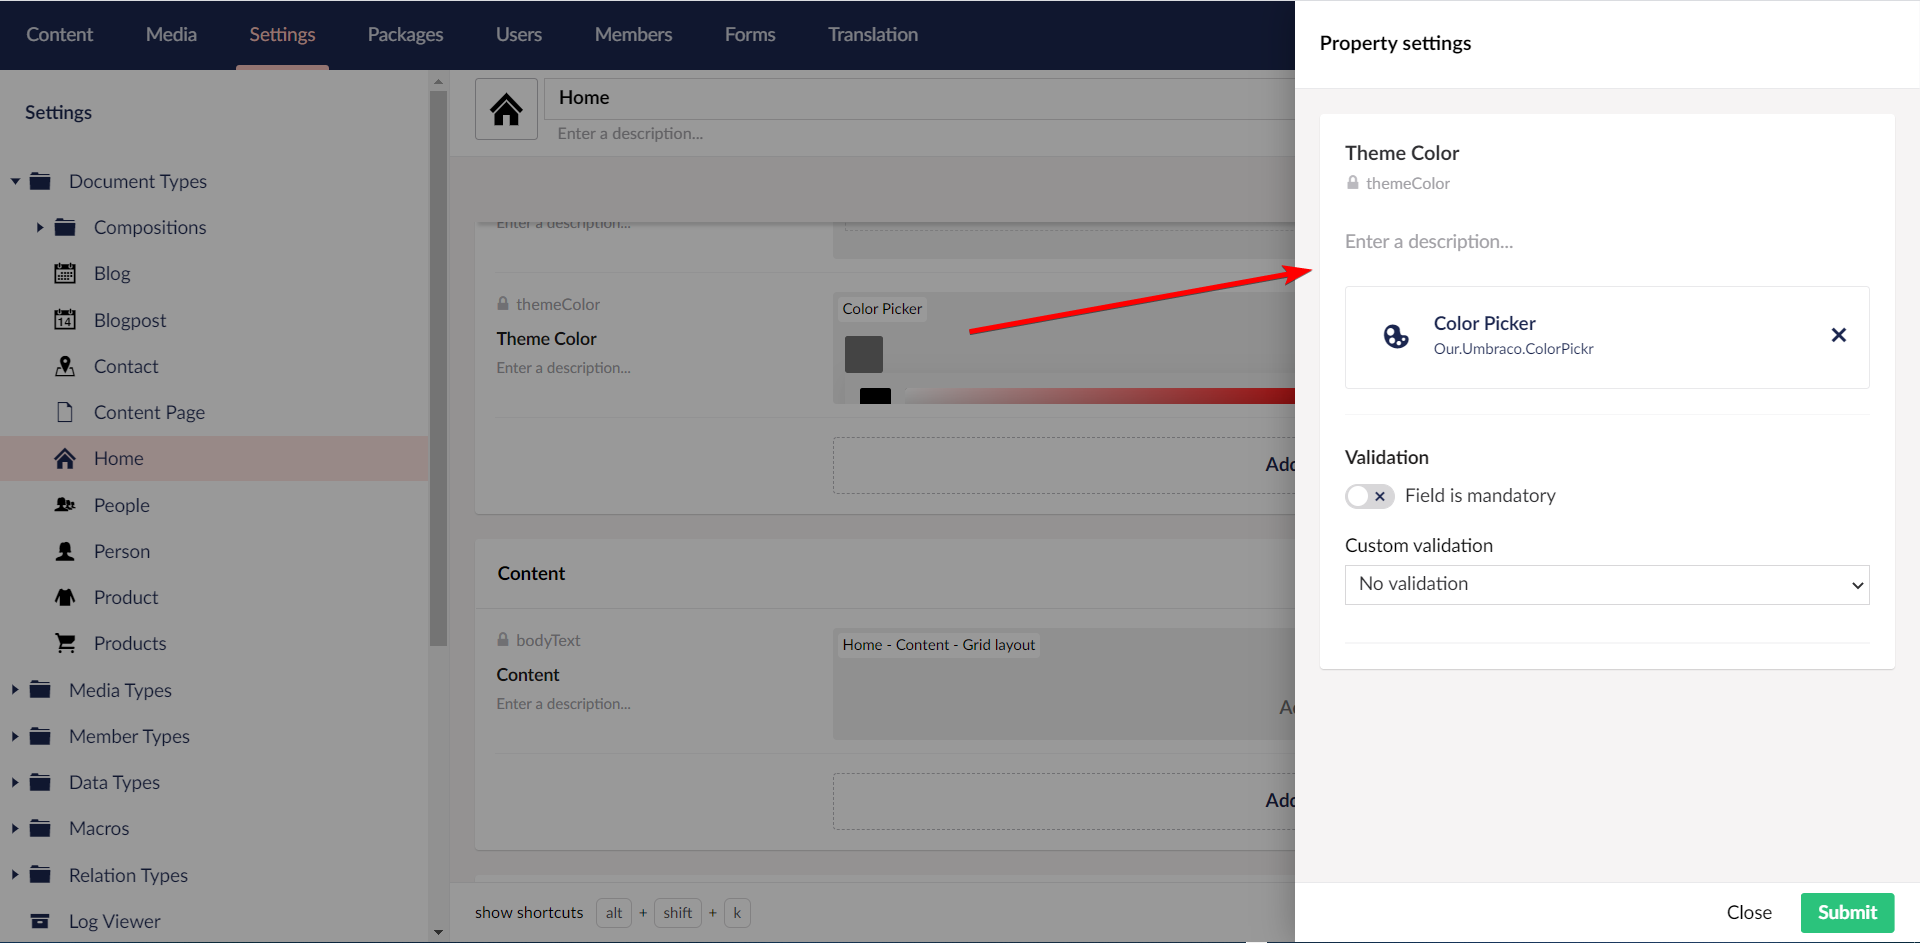Click the lock icon beside bodyText alias
Screen dimensions: 1920x943
pos(503,639)
